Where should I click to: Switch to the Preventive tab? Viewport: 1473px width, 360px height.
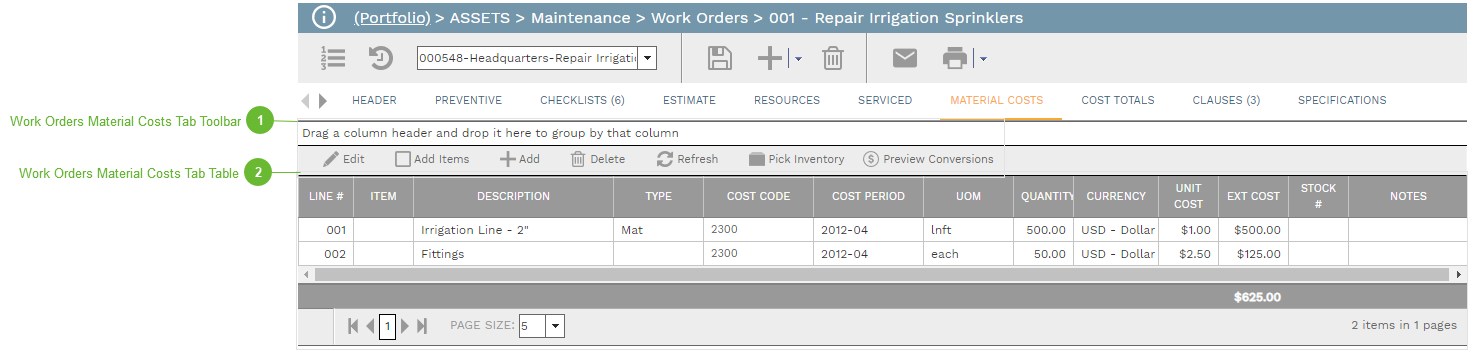468,100
